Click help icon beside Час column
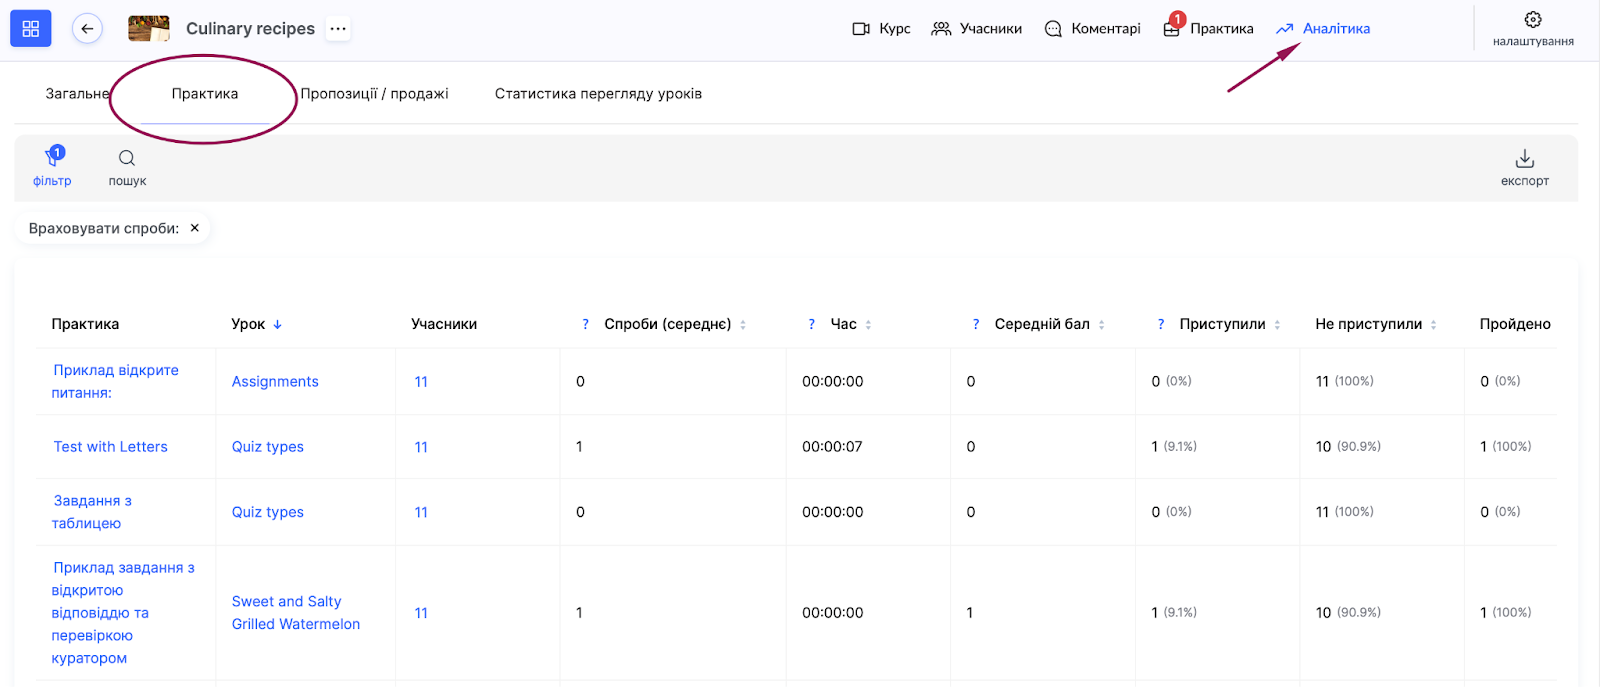The width and height of the screenshot is (1600, 687). (x=812, y=325)
